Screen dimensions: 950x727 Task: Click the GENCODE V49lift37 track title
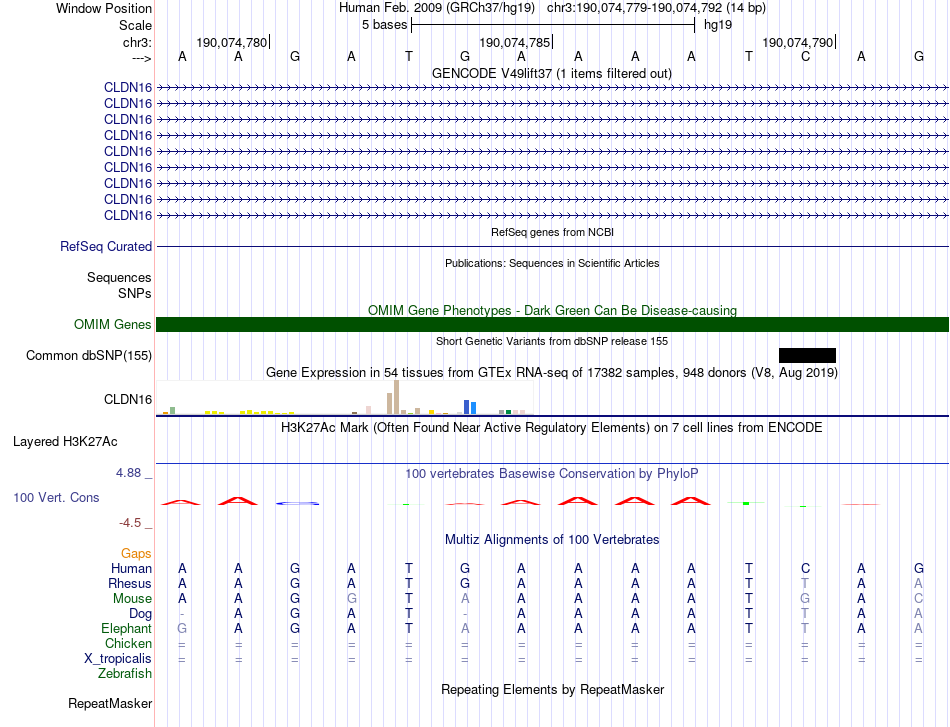tap(552, 74)
